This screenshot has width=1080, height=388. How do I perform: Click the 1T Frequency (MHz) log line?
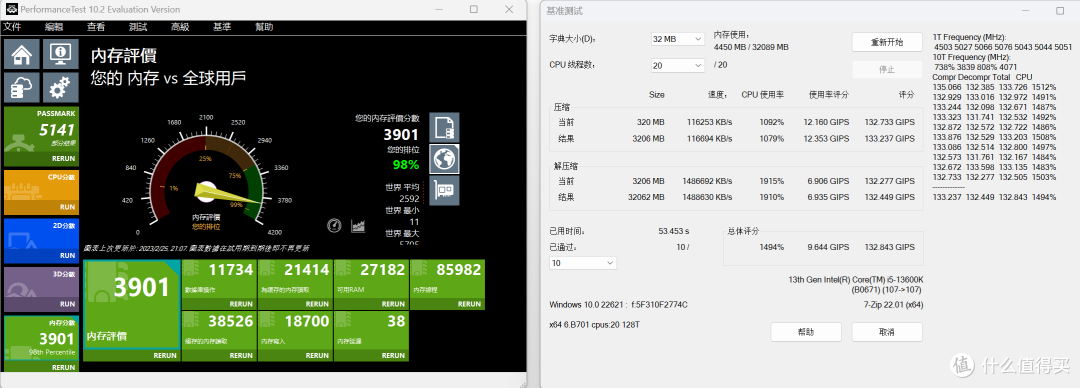(969, 37)
